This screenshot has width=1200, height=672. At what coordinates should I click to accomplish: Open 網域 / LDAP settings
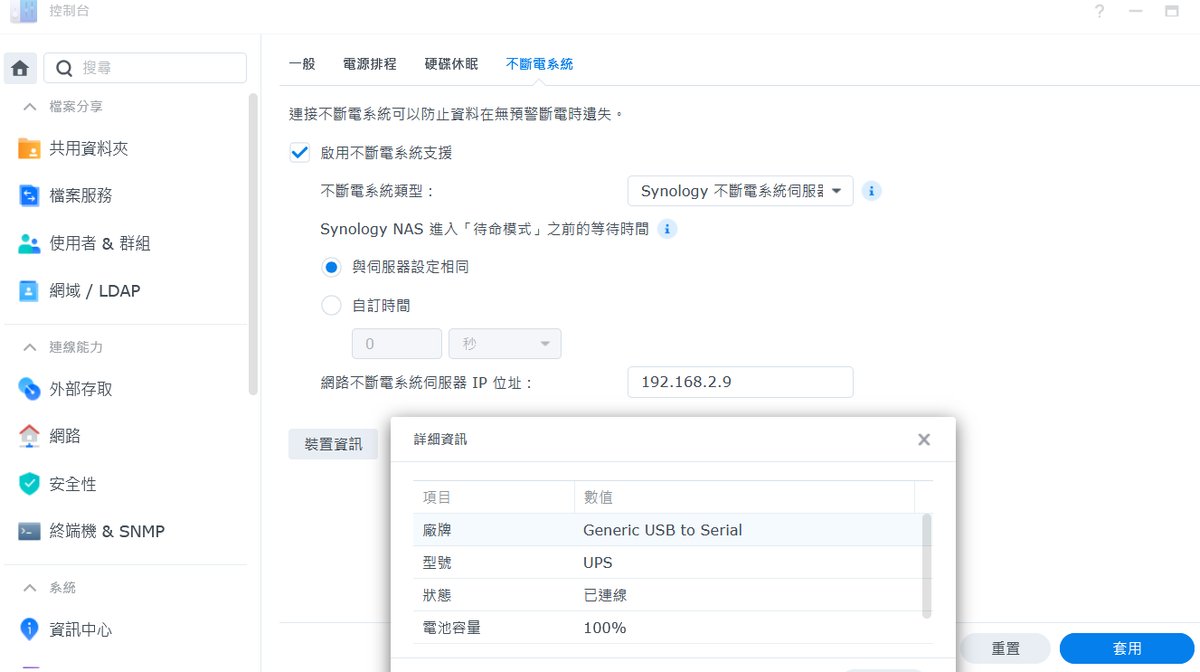click(94, 291)
